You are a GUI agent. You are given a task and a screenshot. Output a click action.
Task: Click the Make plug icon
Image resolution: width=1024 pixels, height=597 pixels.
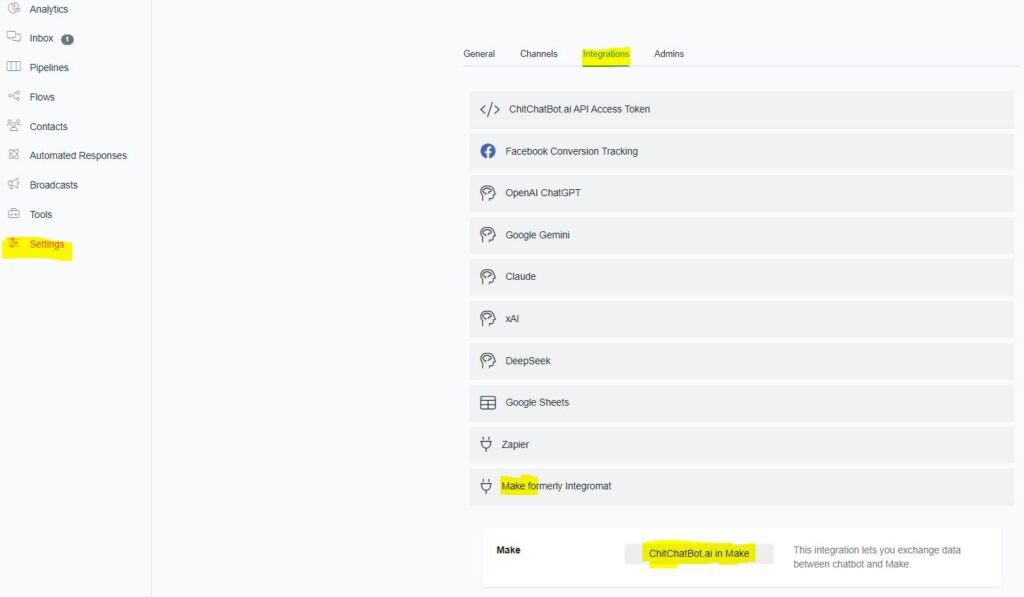tap(486, 486)
